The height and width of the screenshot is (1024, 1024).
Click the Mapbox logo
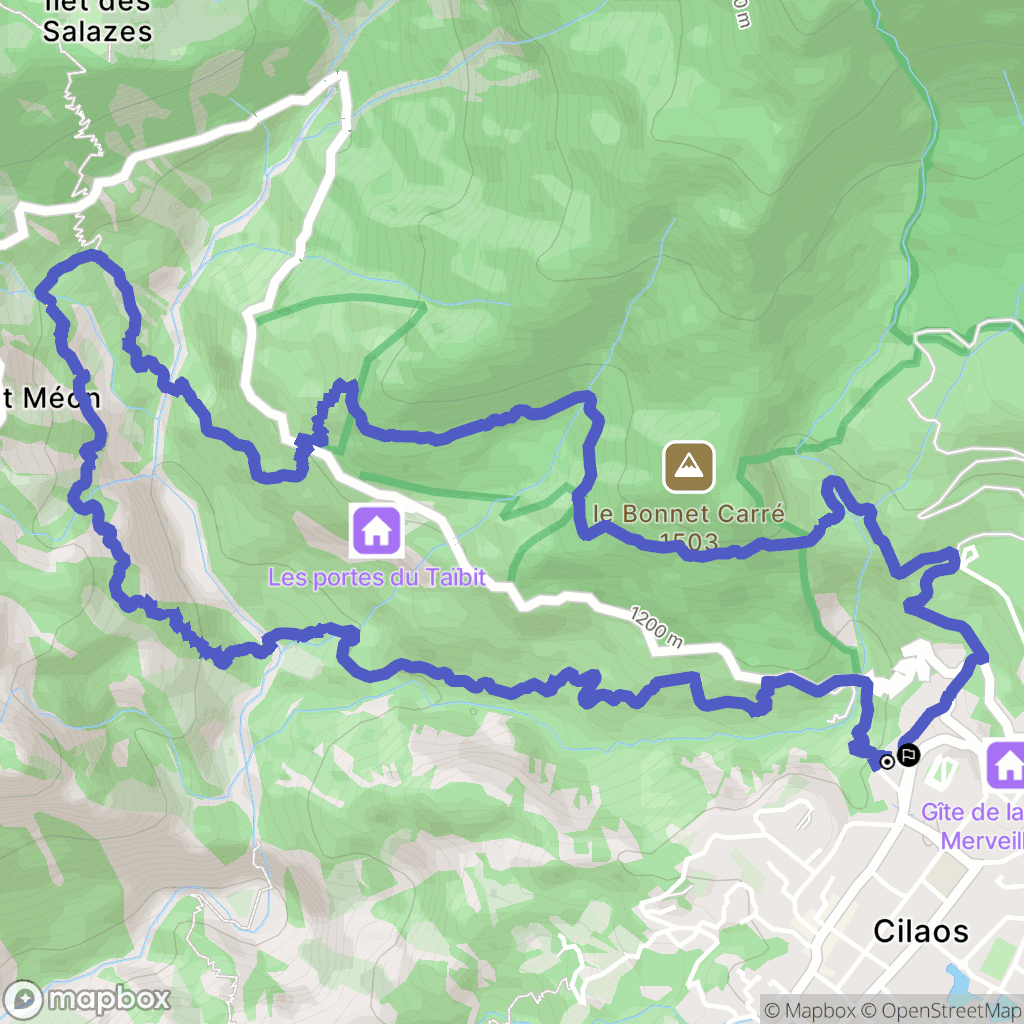click(87, 999)
